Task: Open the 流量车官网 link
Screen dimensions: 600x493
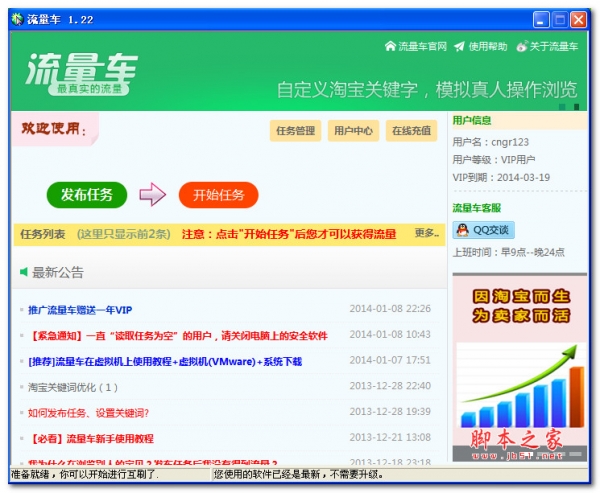Action: coord(422,46)
